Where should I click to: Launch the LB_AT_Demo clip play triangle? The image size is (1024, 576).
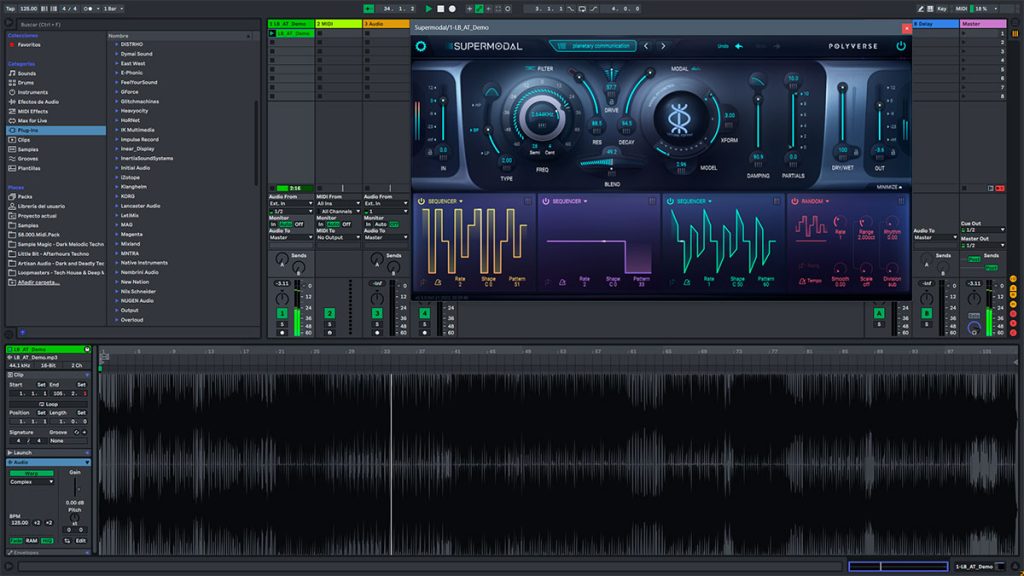pyautogui.click(x=272, y=33)
